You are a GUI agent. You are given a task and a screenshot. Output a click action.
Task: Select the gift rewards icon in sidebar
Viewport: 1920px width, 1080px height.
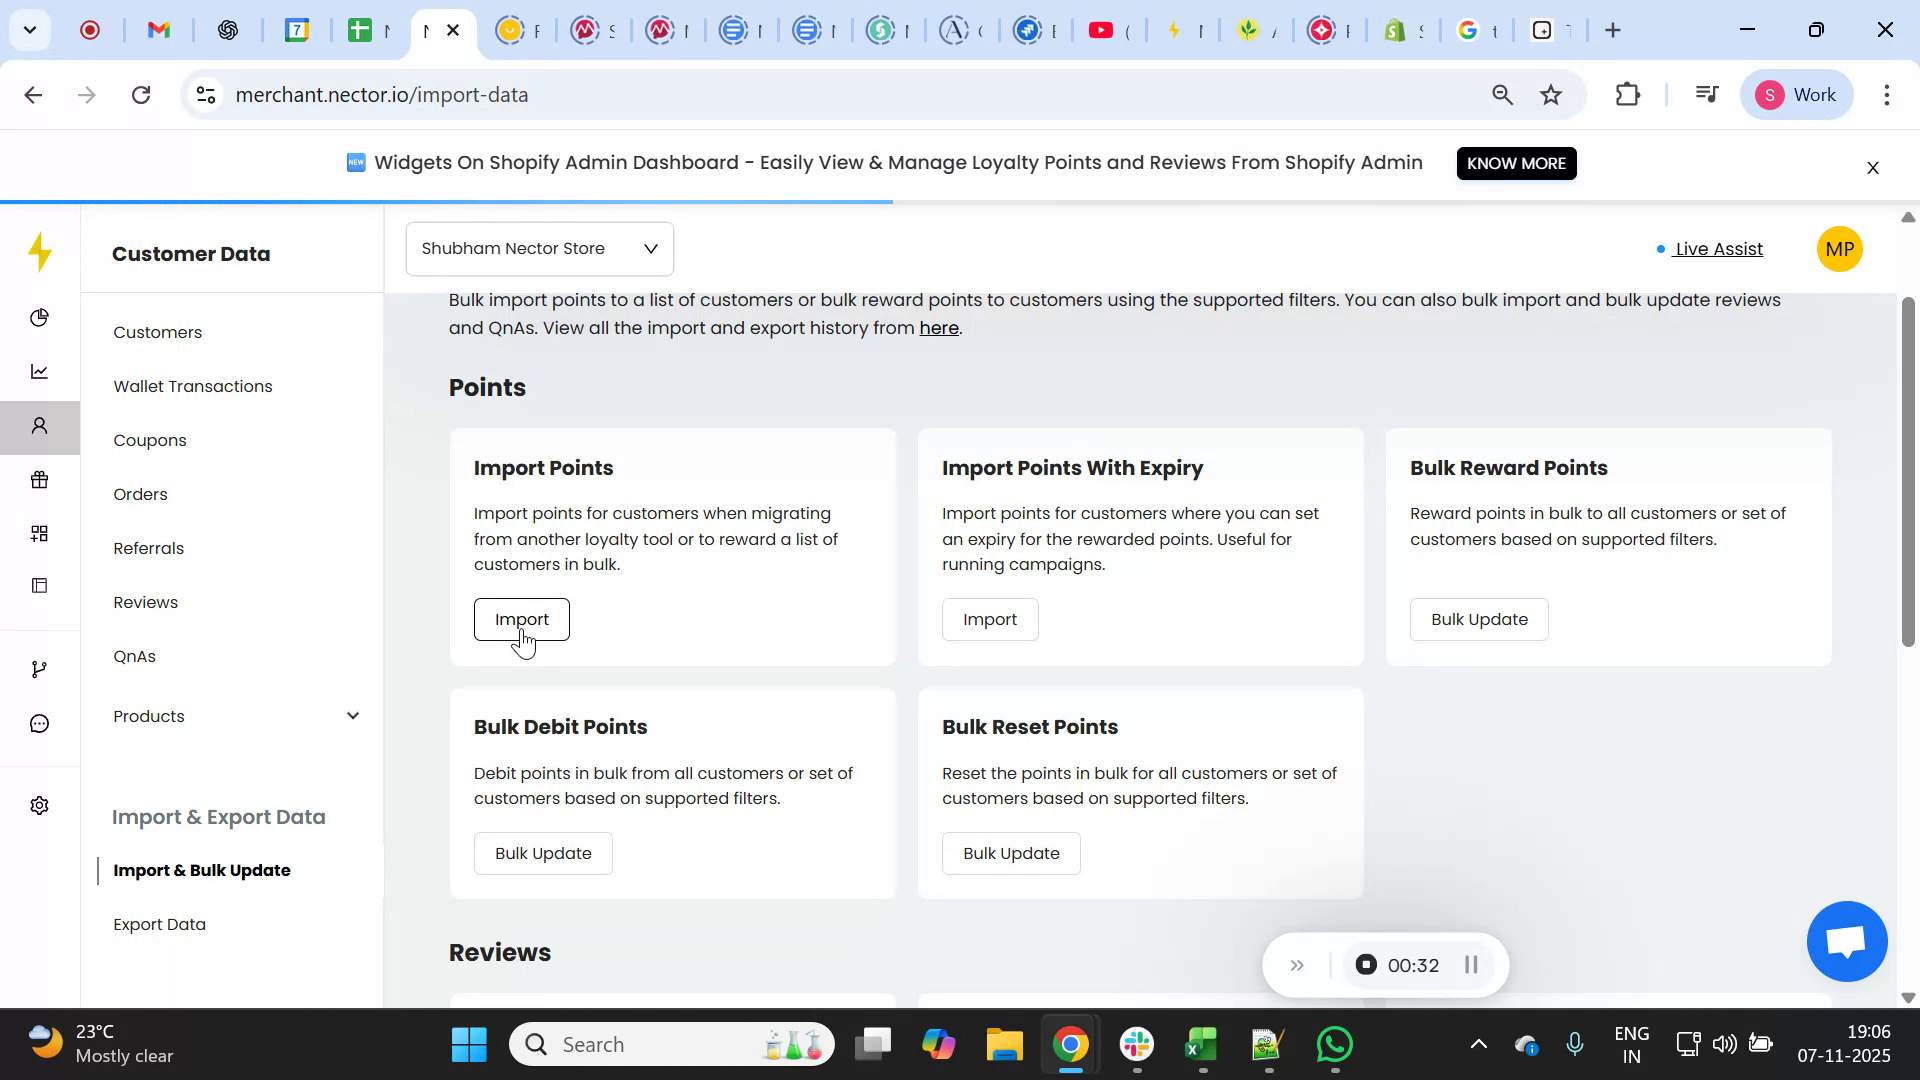click(x=40, y=480)
